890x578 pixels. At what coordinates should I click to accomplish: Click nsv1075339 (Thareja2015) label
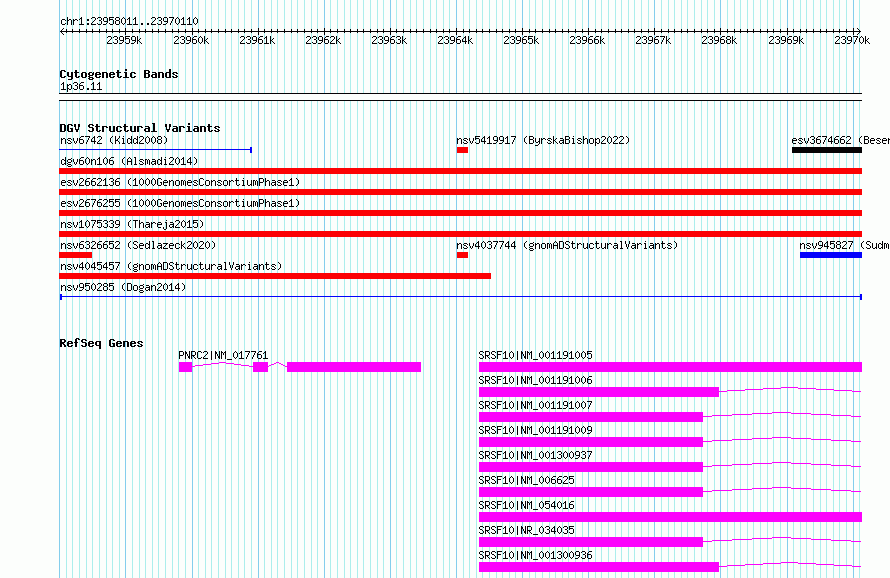(x=132, y=224)
